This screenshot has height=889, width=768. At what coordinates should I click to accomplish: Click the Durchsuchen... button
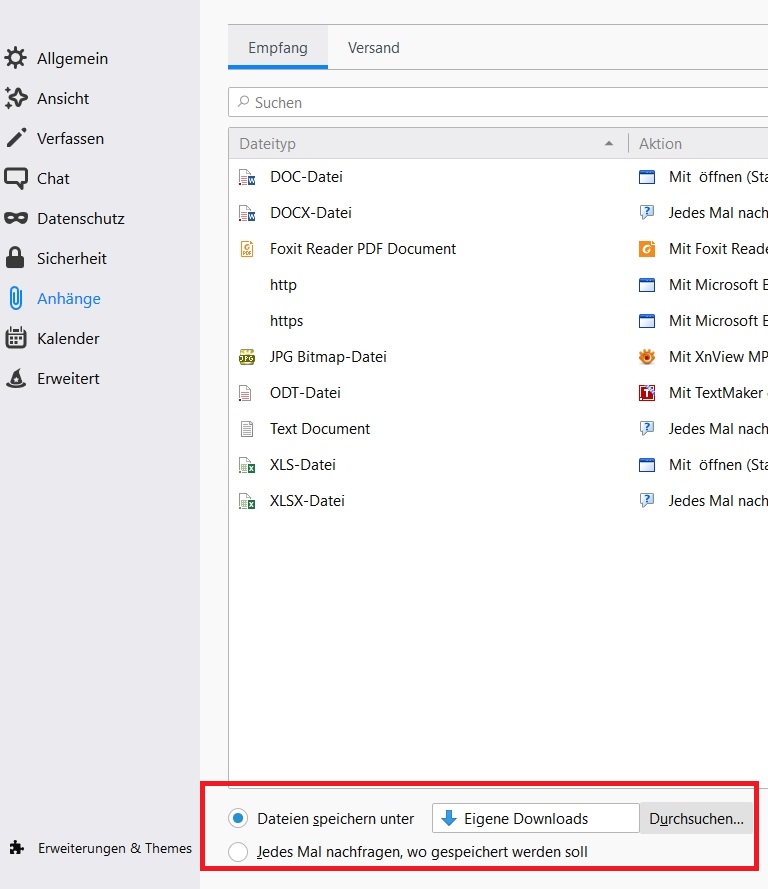[696, 818]
